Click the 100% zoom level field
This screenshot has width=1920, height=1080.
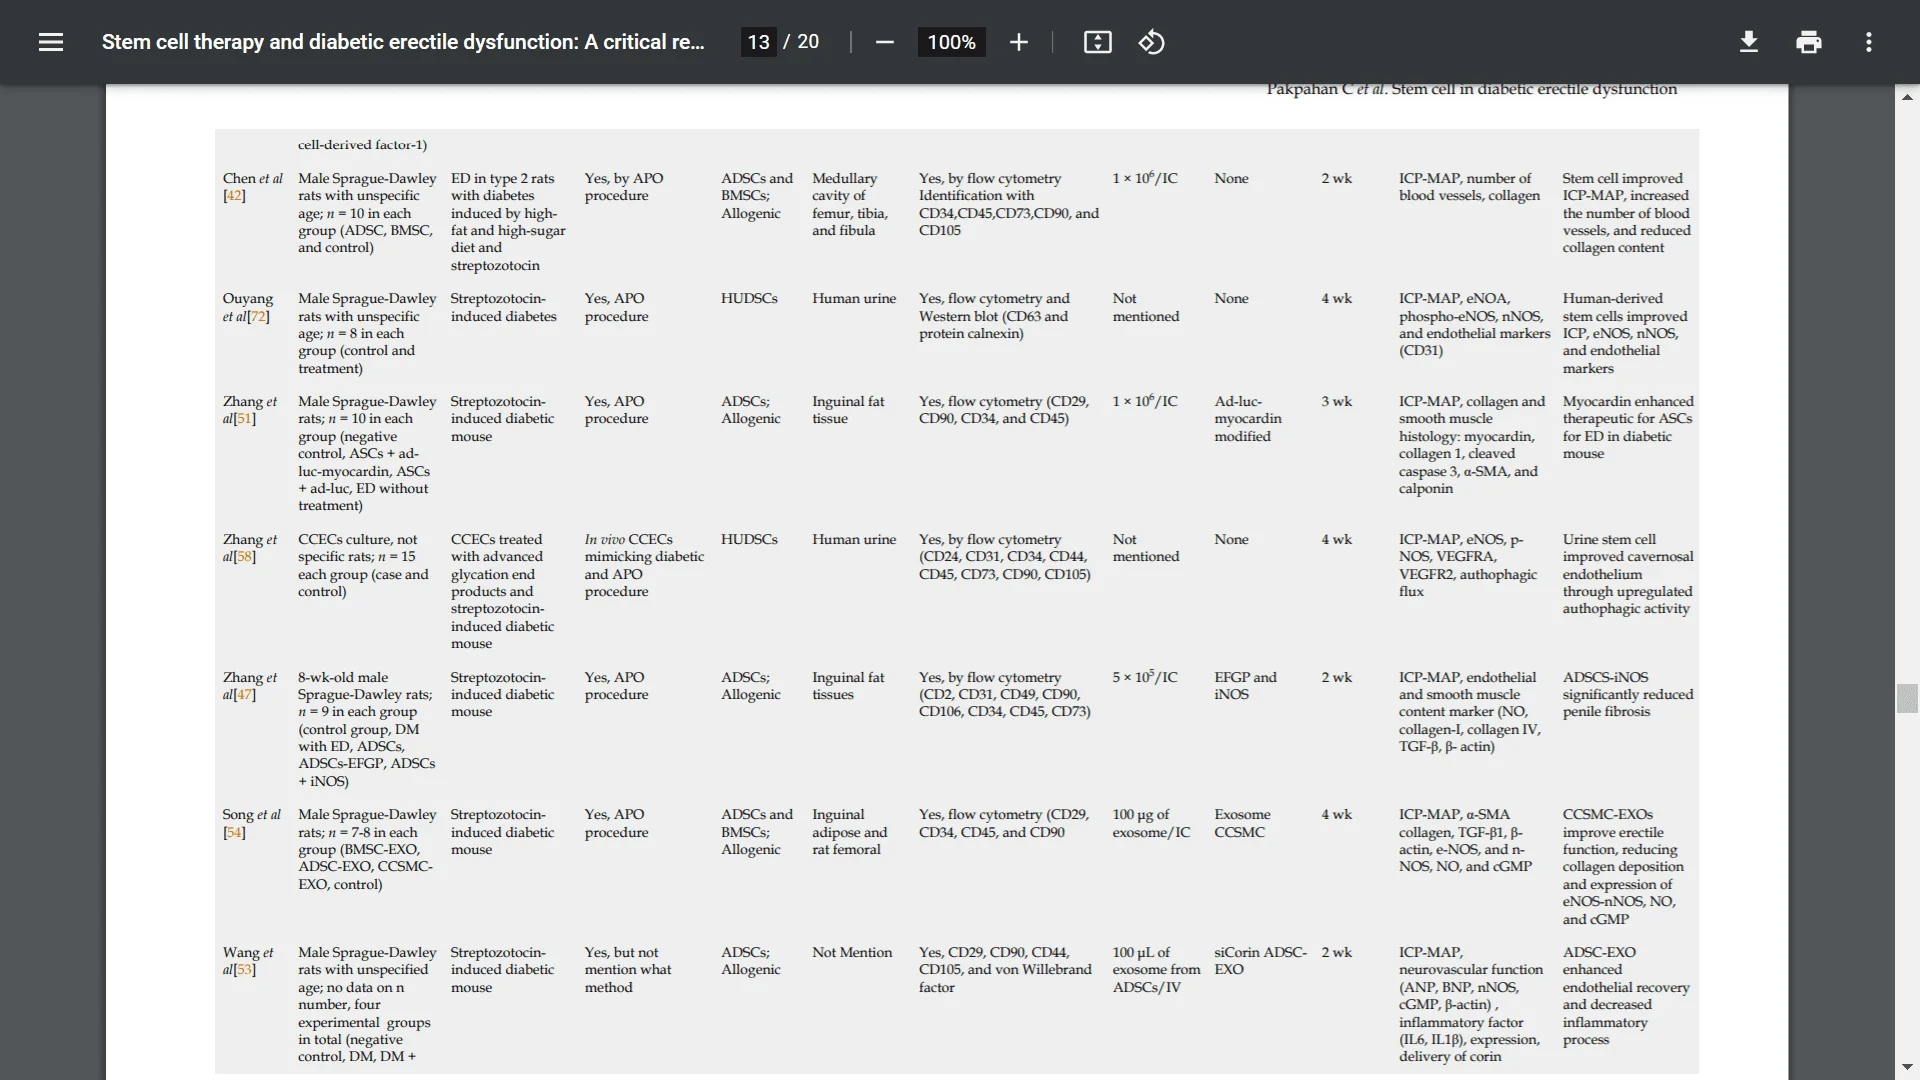tap(951, 42)
